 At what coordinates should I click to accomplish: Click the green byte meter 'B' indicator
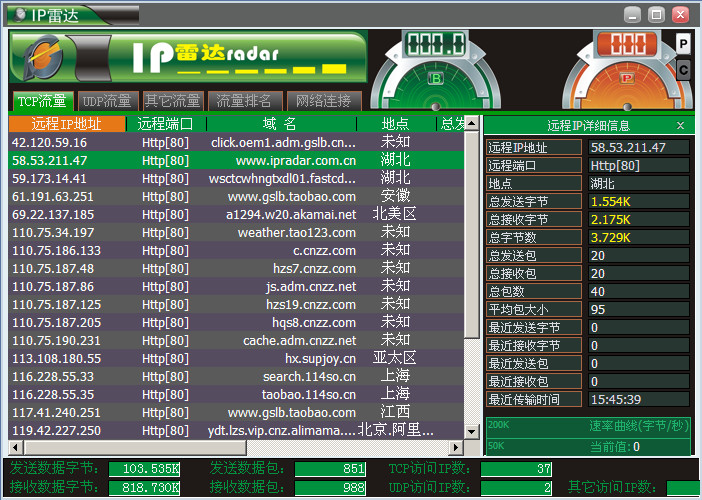435,79
